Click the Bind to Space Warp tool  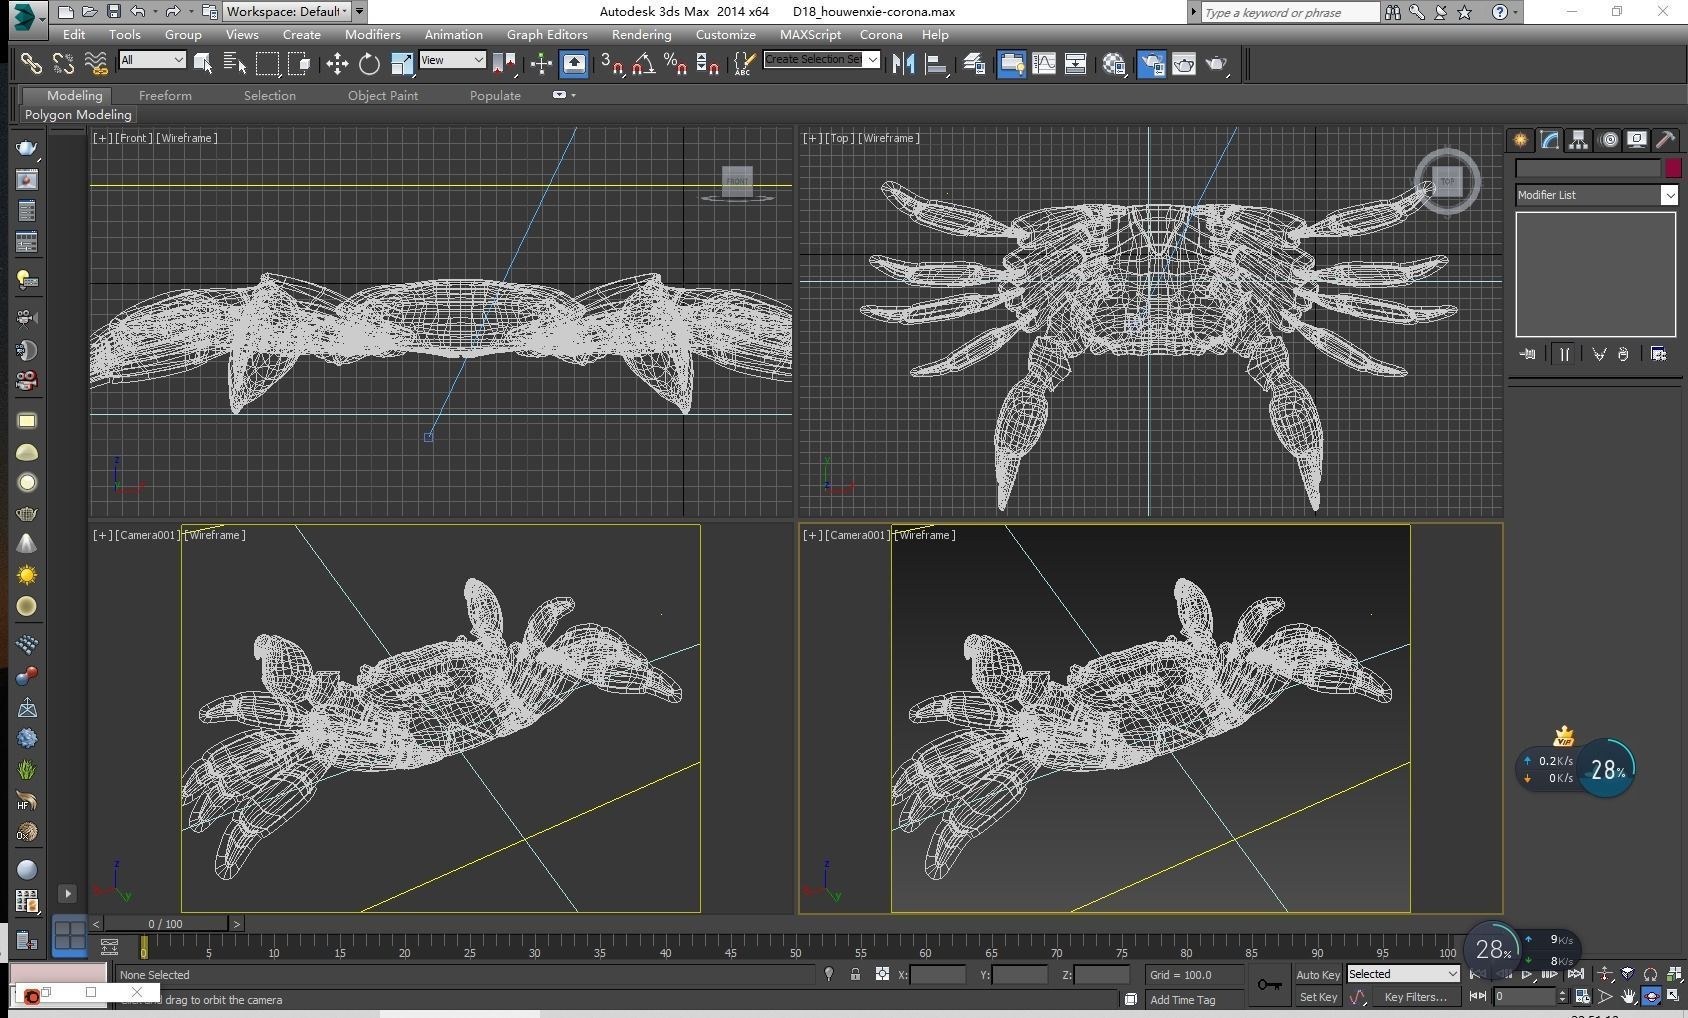coord(96,64)
